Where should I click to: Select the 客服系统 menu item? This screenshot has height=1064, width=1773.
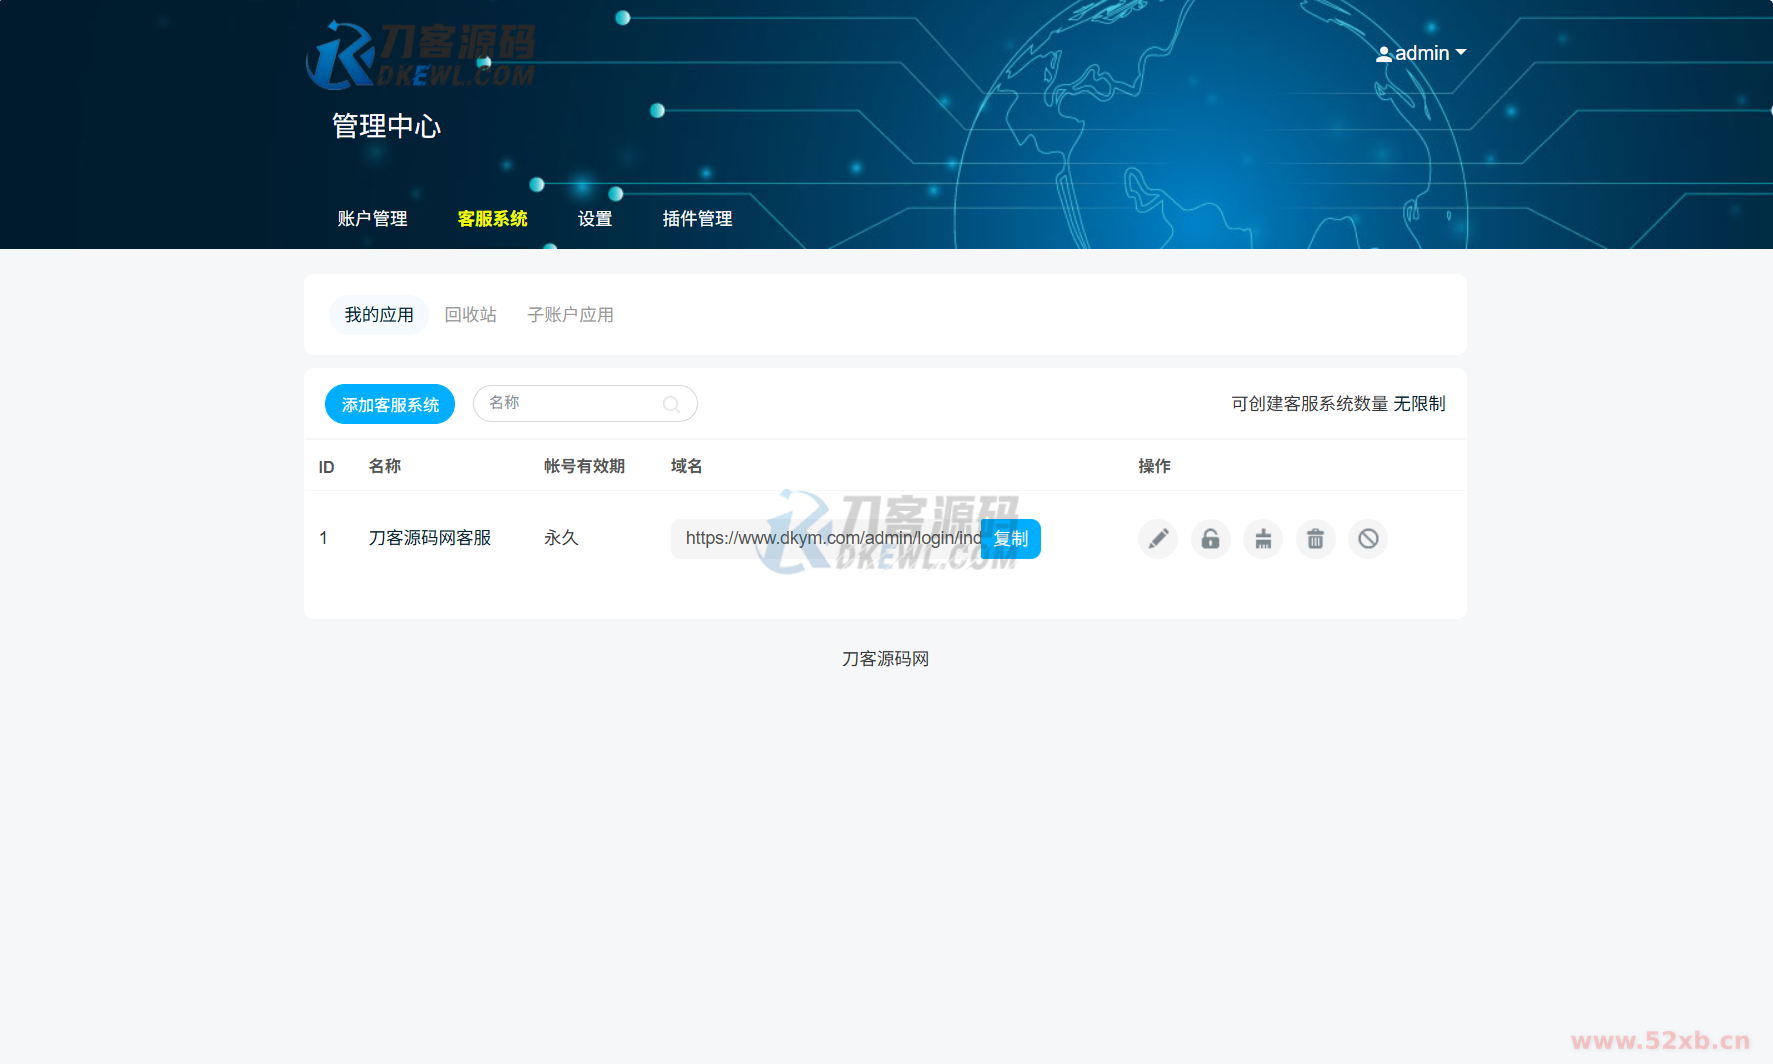pyautogui.click(x=492, y=219)
